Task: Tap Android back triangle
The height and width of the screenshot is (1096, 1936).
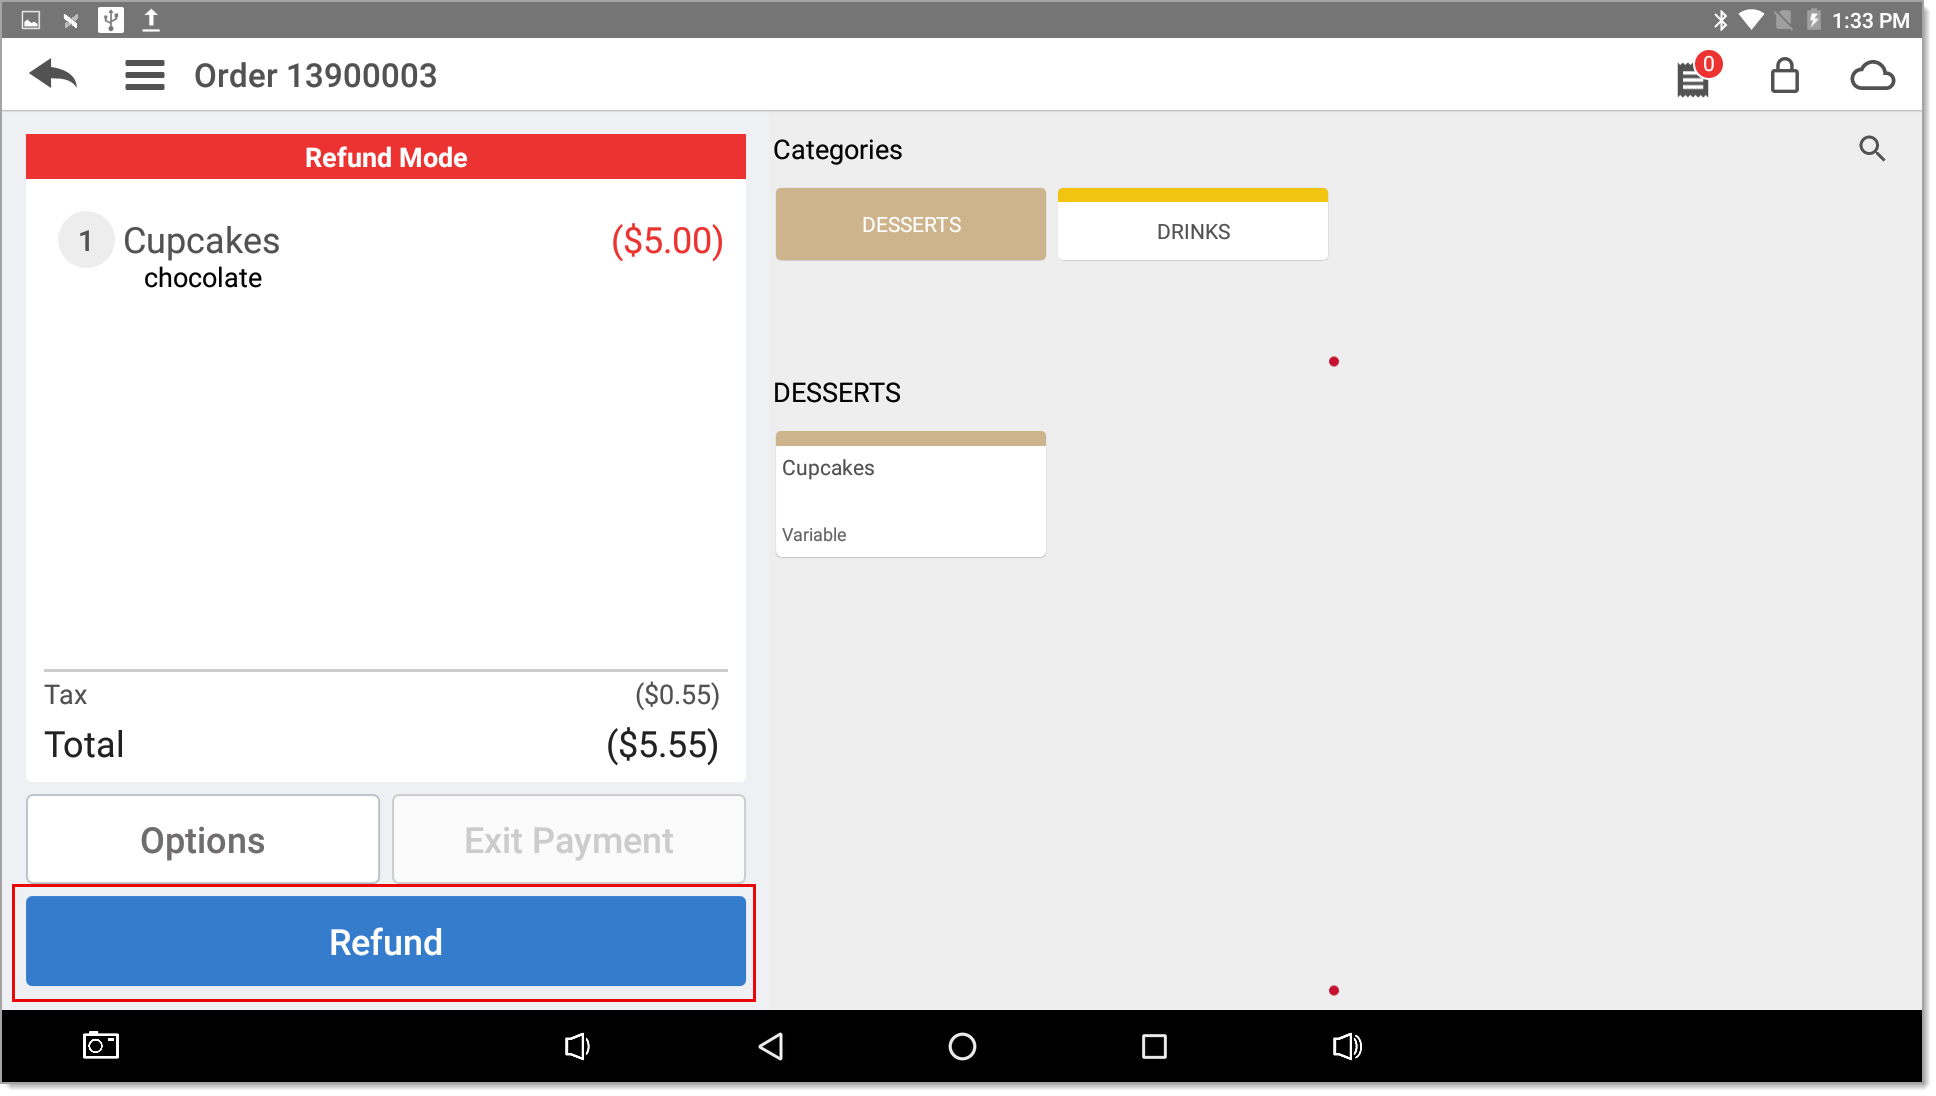Action: [x=770, y=1046]
